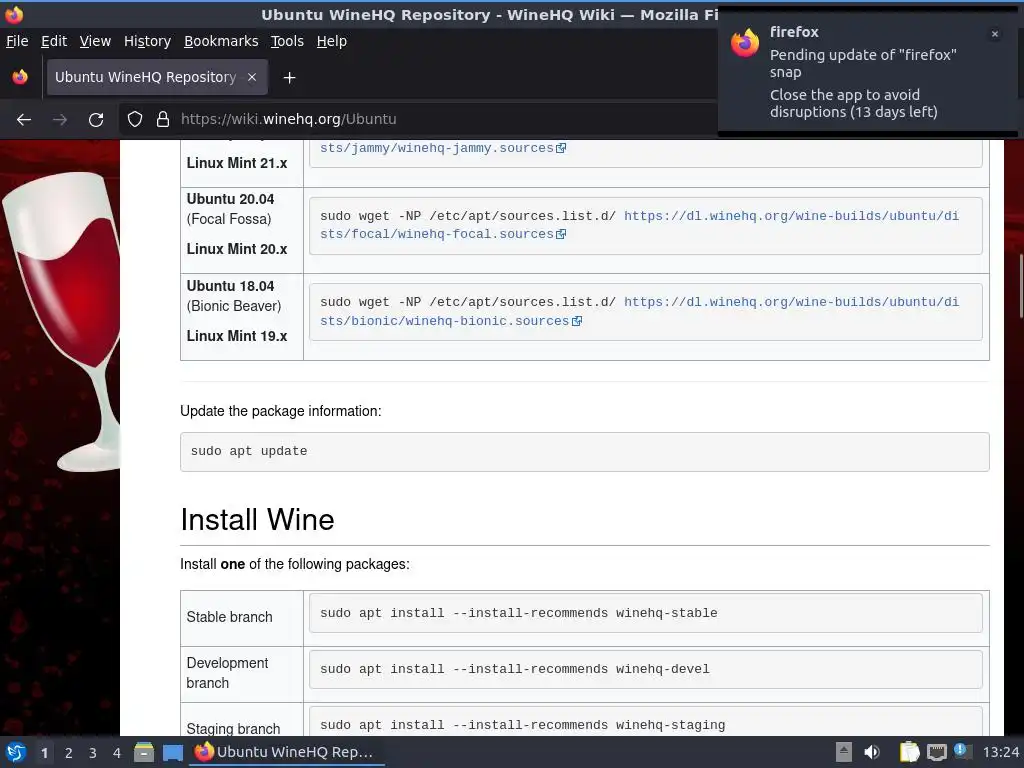Click the winehq-staging install command
The width and height of the screenshot is (1024, 768).
522,725
